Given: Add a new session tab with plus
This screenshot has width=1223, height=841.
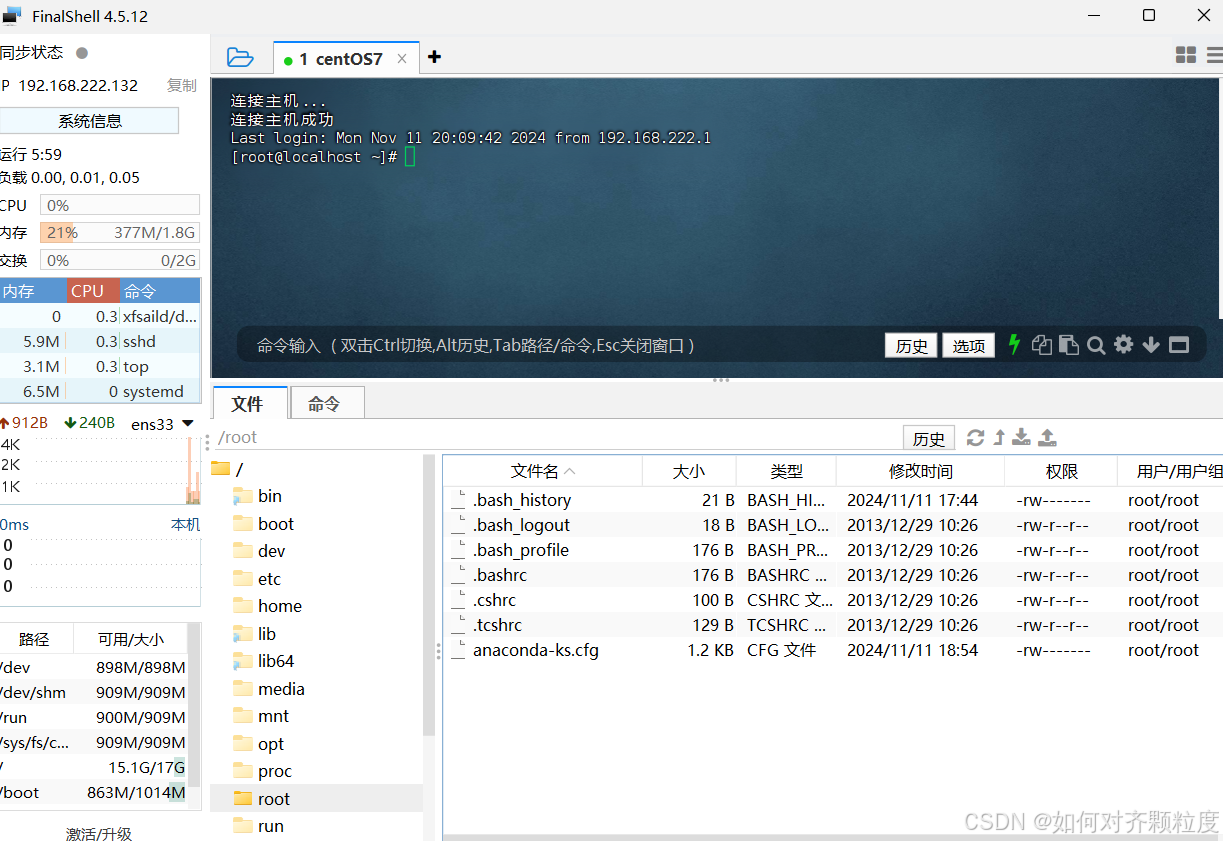Looking at the screenshot, I should point(434,57).
